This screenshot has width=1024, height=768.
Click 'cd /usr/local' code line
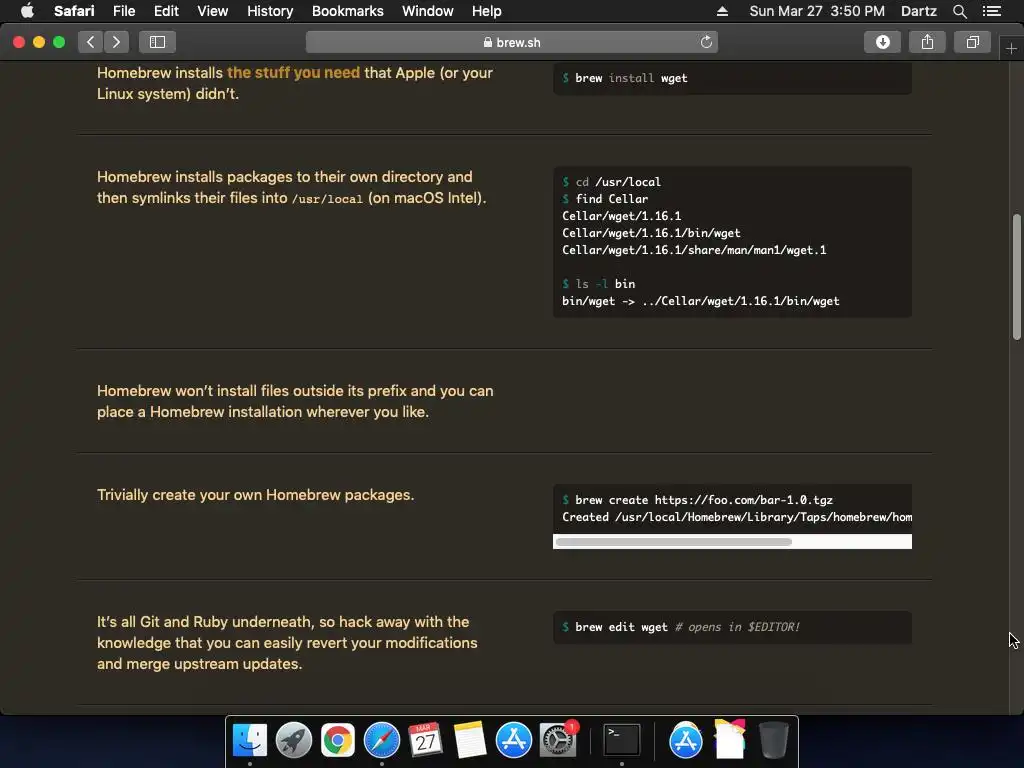612,182
